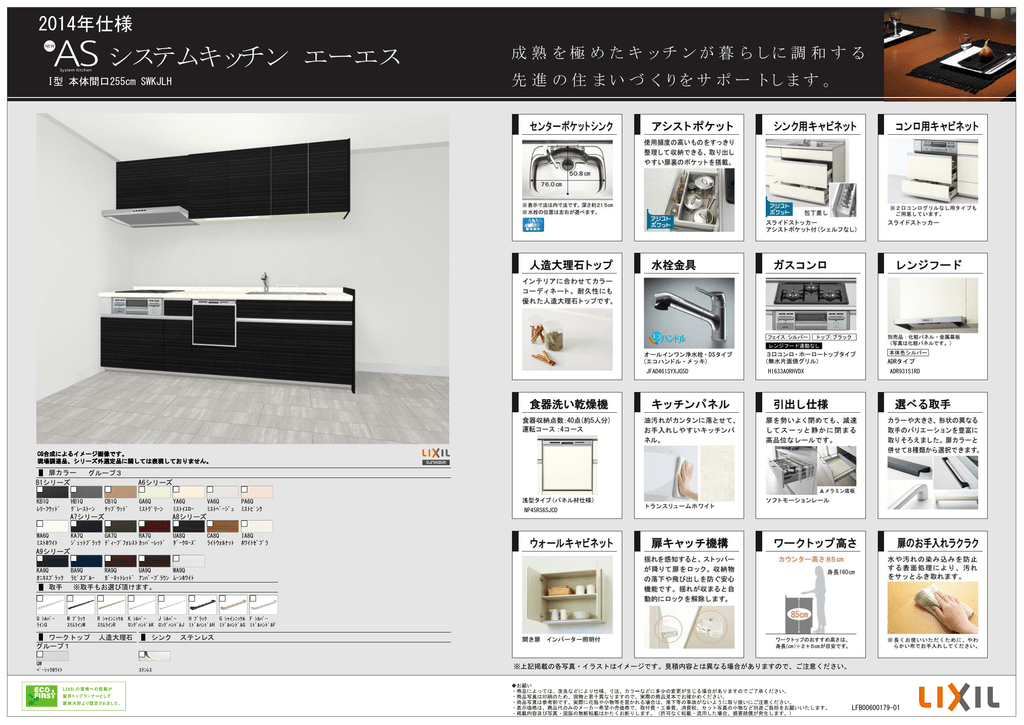The width and height of the screenshot is (1024, 725).
Task: Click the blue アシストポケット badge icon
Action: (661, 222)
